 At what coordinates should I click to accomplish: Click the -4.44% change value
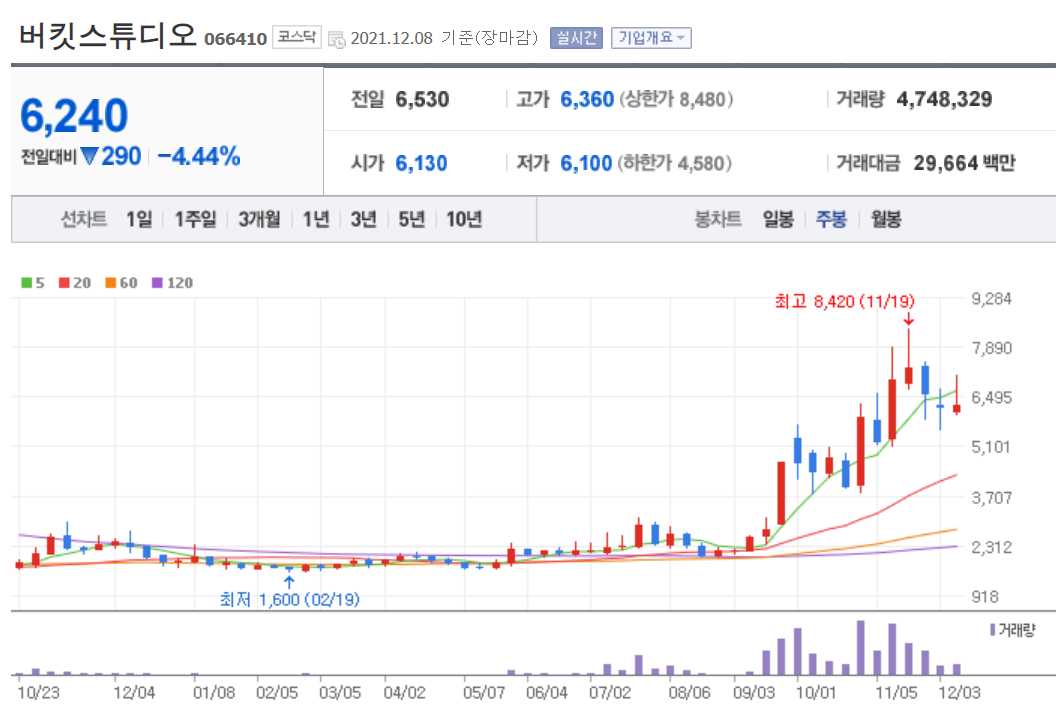pos(199,156)
